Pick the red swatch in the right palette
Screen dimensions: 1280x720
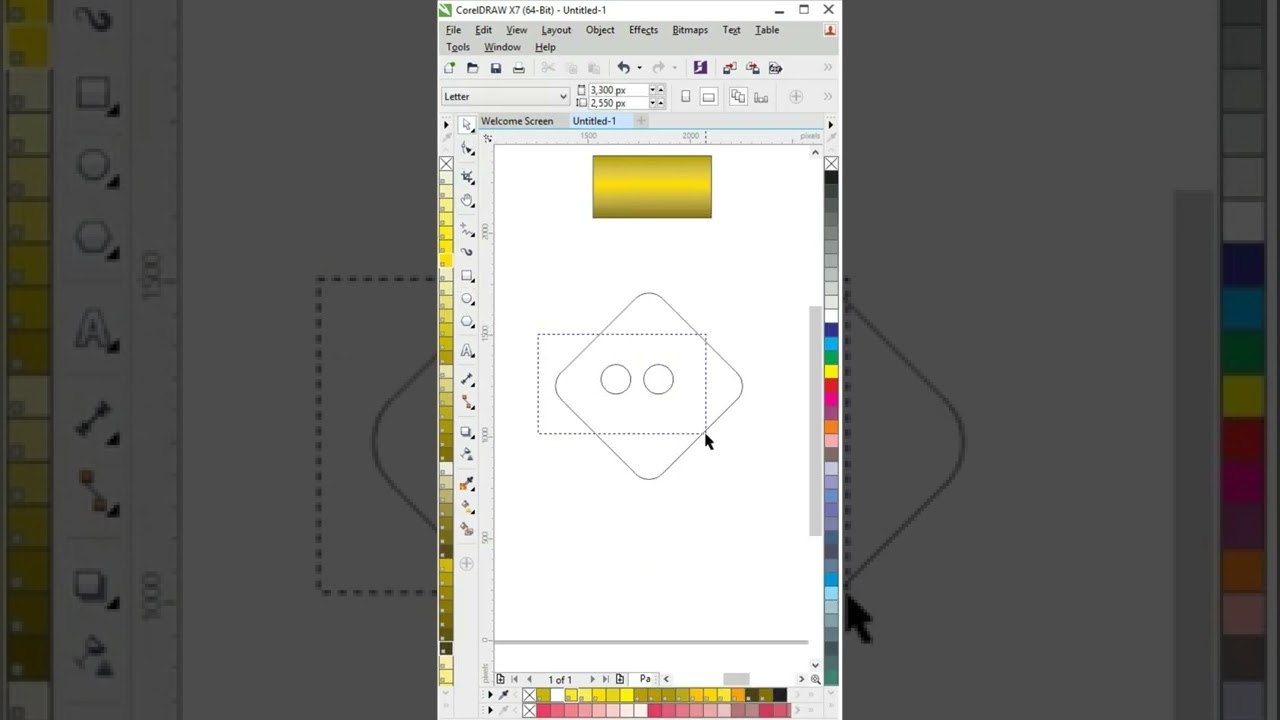click(831, 386)
